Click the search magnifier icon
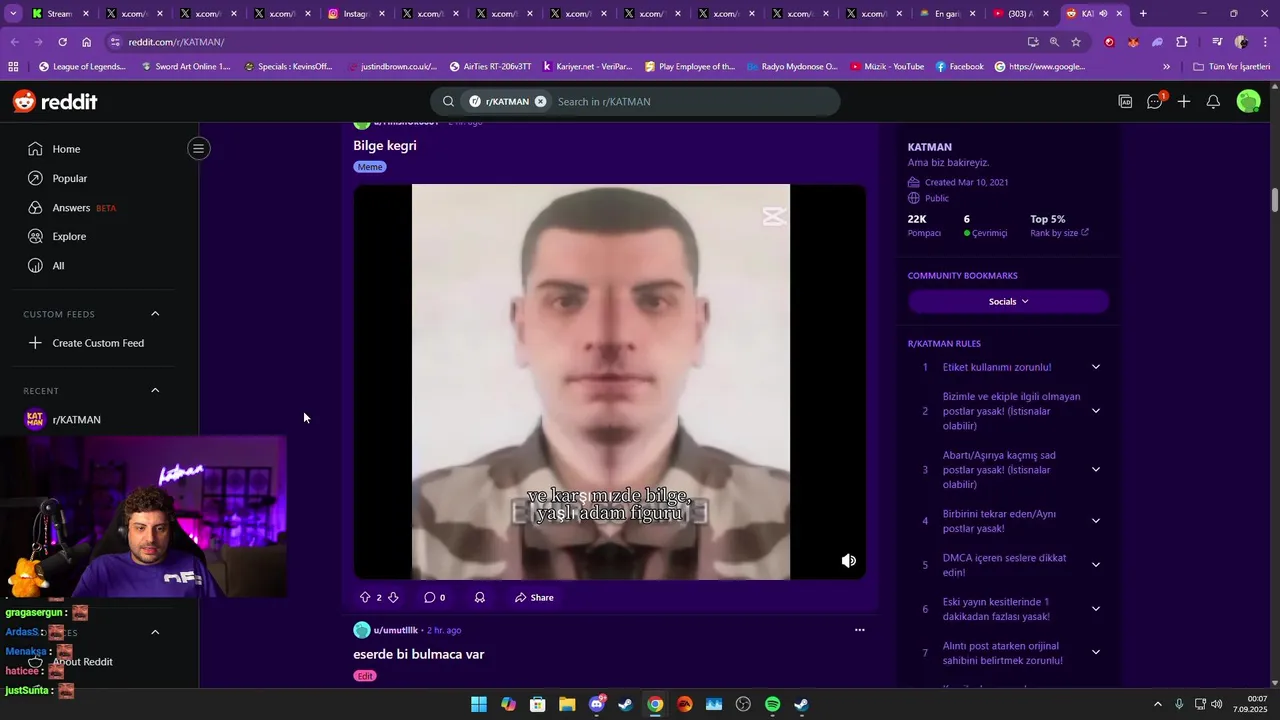This screenshot has height=720, width=1280. (448, 101)
